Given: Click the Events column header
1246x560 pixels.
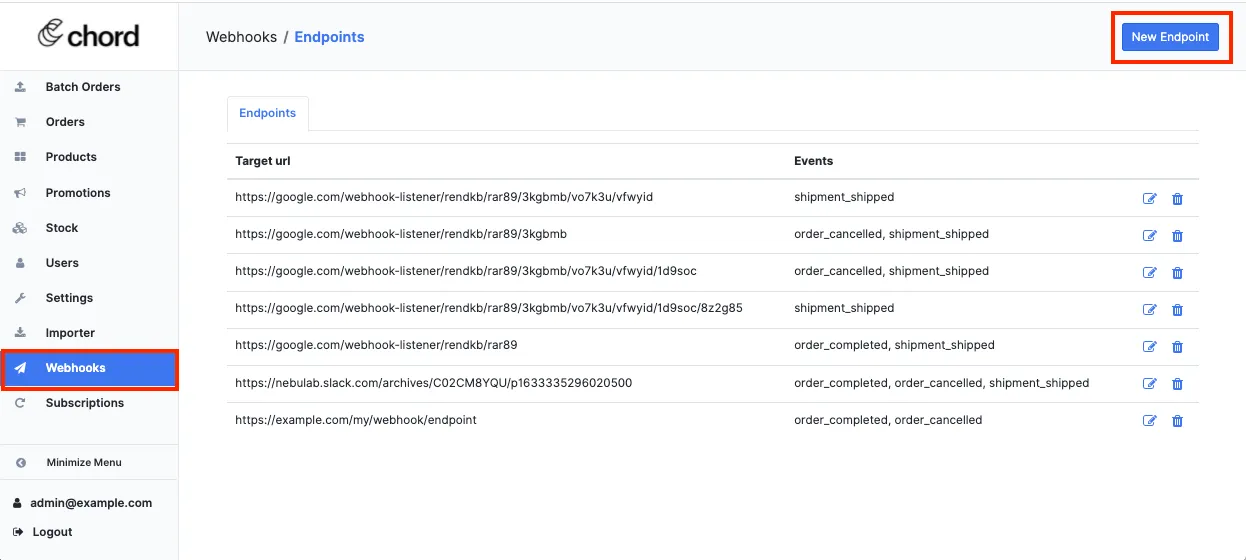Looking at the screenshot, I should [813, 161].
